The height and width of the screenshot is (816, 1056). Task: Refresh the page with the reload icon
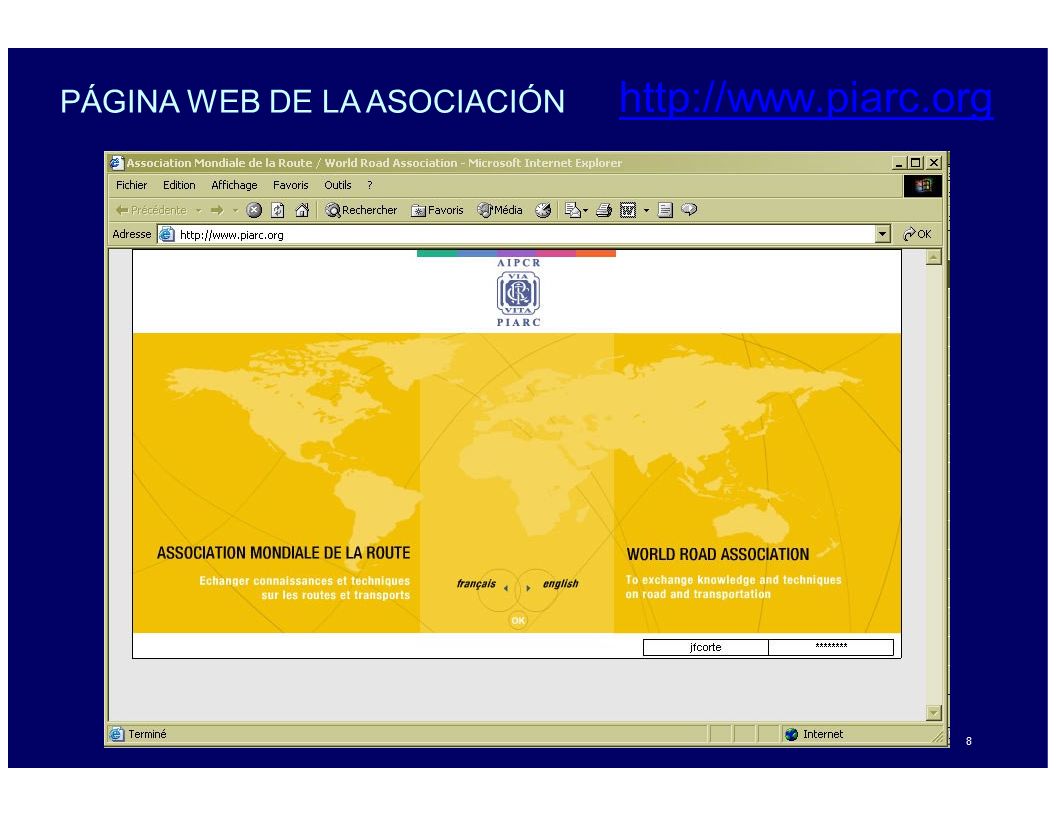click(277, 210)
